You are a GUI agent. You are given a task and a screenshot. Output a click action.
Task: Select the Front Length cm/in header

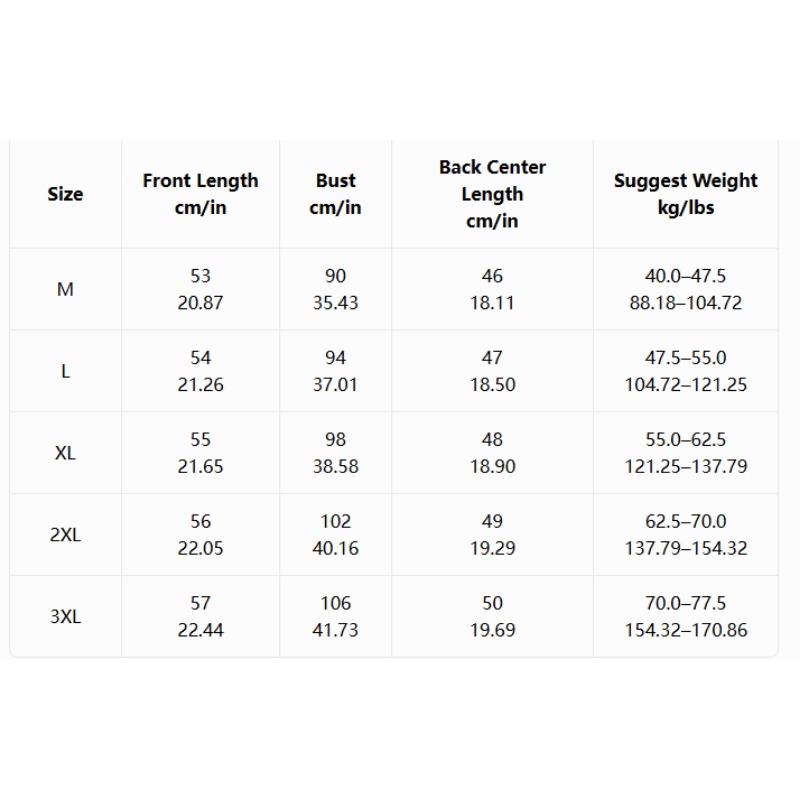[x=201, y=194]
